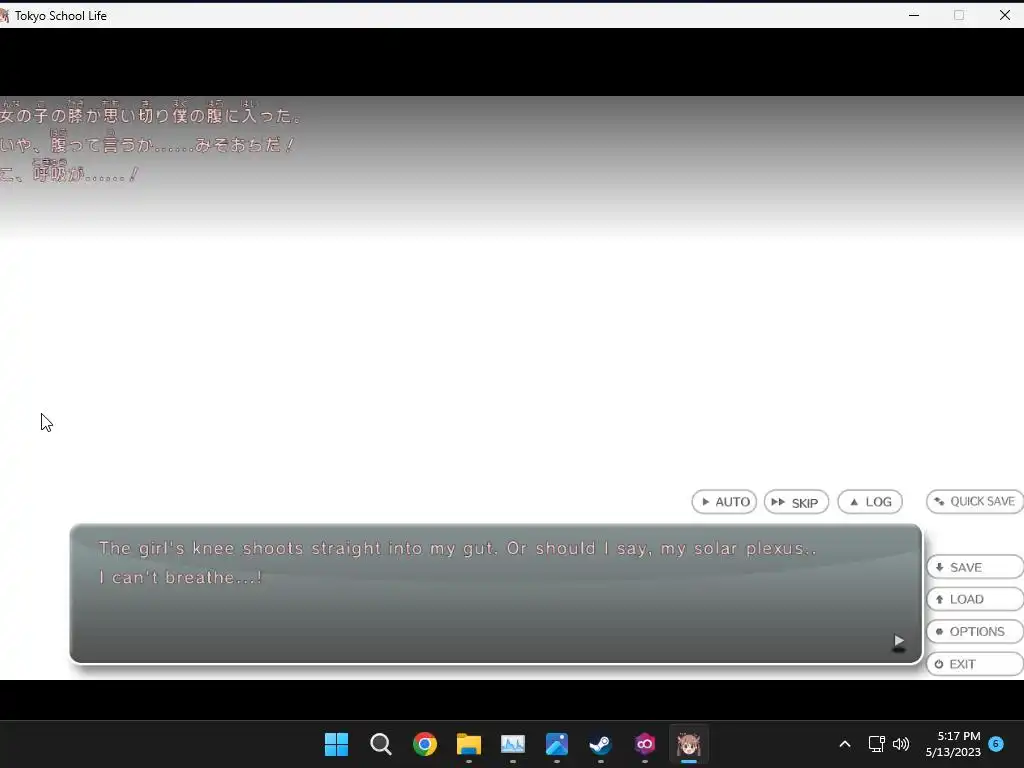The image size is (1024, 768).
Task: Expand the hidden system tray icons chevron
Action: (844, 744)
